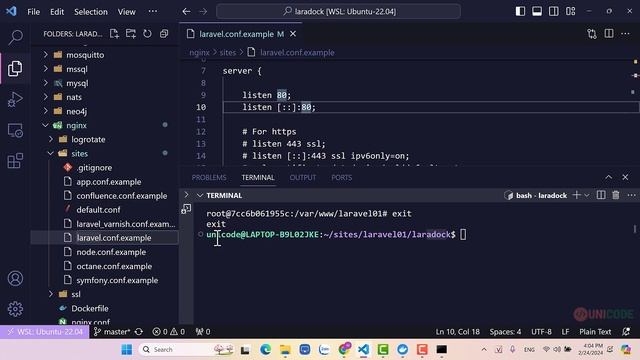640x360 pixels.
Task: Click the command center search box
Action: click(338, 11)
